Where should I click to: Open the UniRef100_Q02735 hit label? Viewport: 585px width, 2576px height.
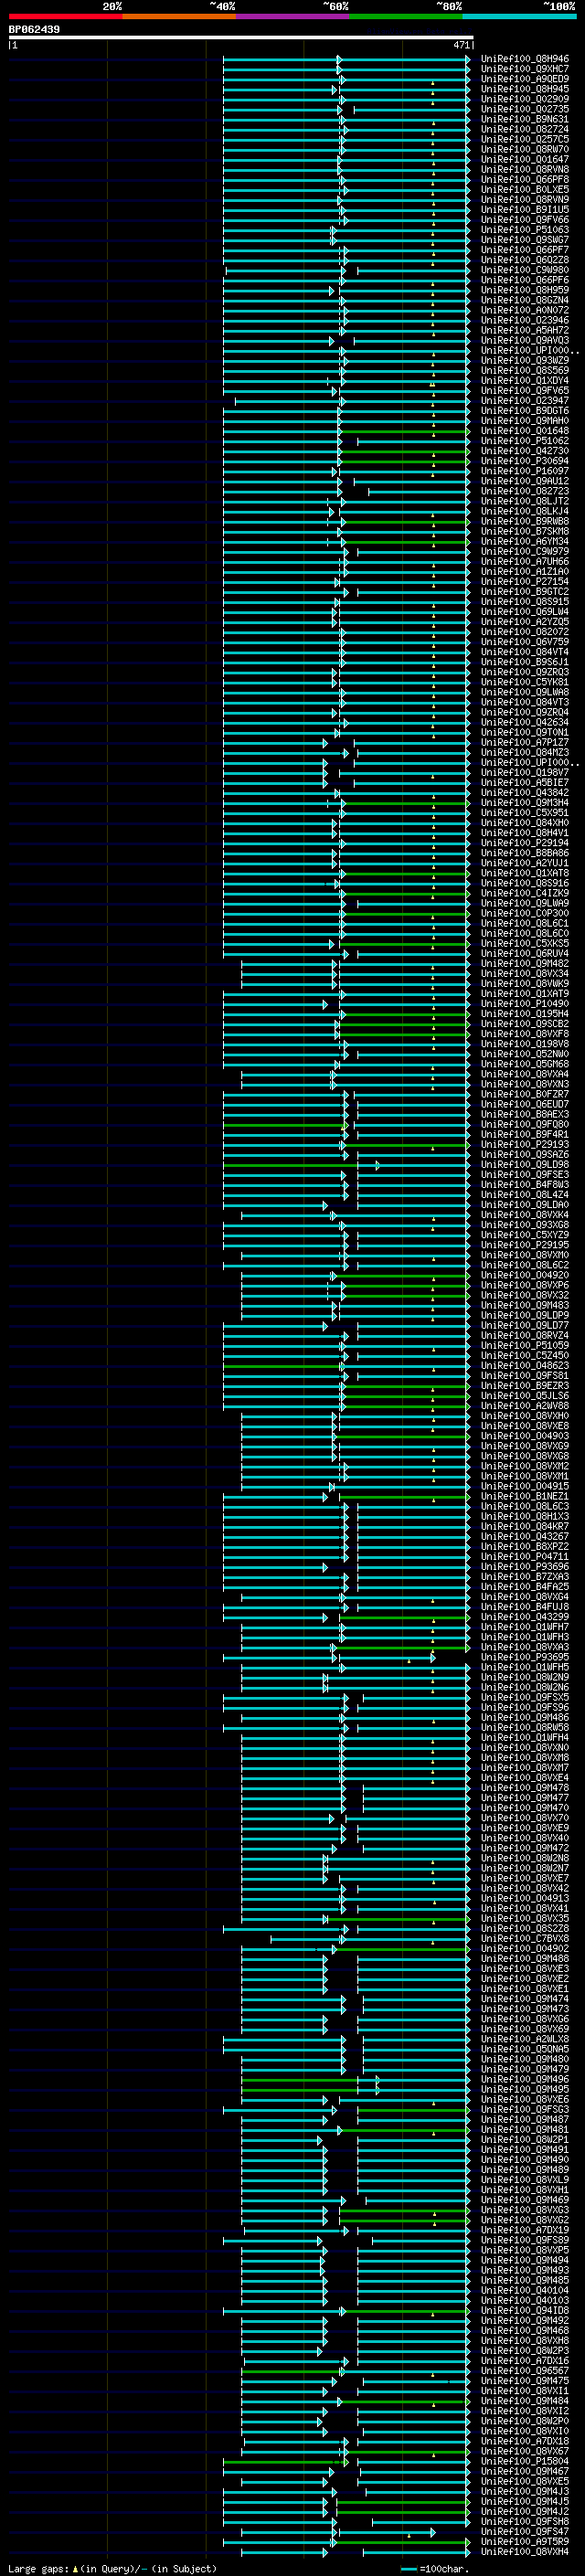tap(525, 109)
